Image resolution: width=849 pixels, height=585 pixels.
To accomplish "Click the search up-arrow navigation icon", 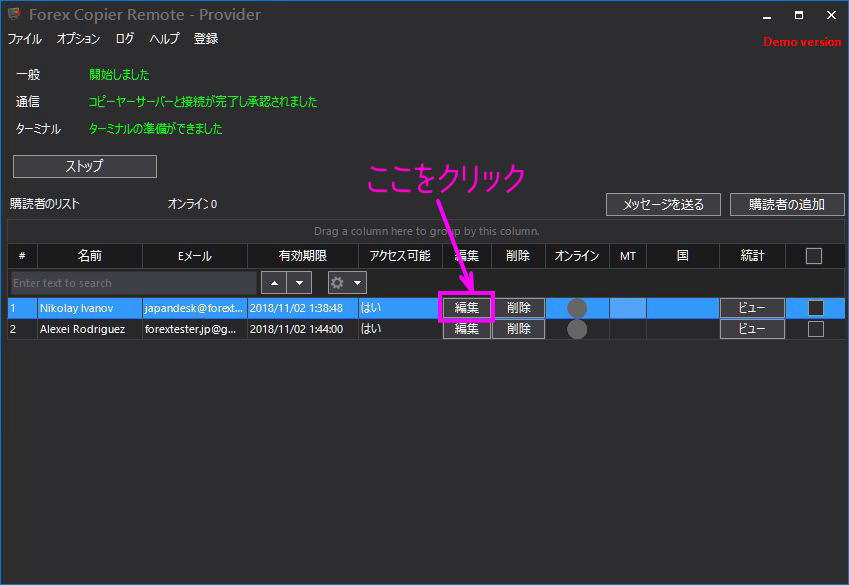I will point(274,282).
